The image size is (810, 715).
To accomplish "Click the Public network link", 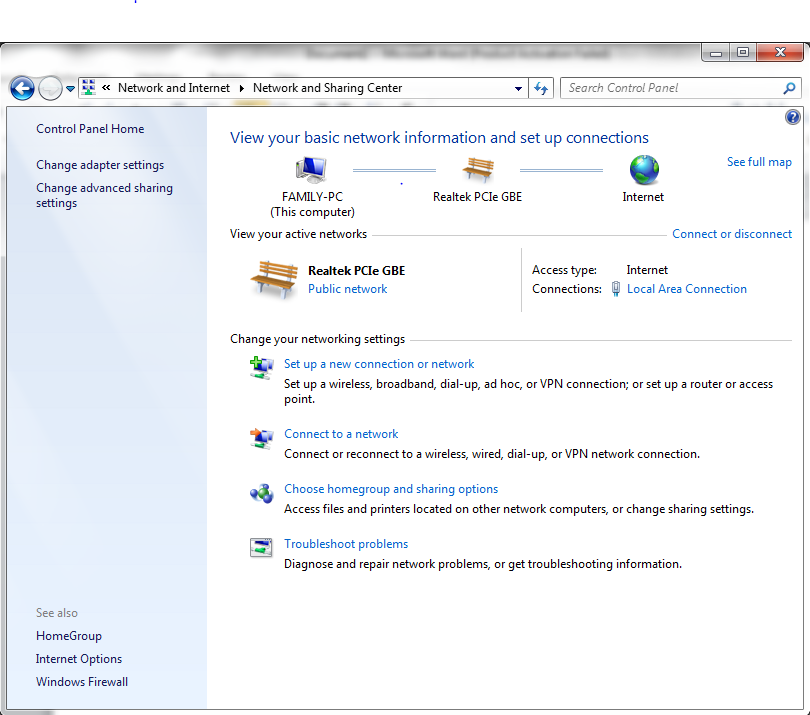I will click(x=347, y=288).
